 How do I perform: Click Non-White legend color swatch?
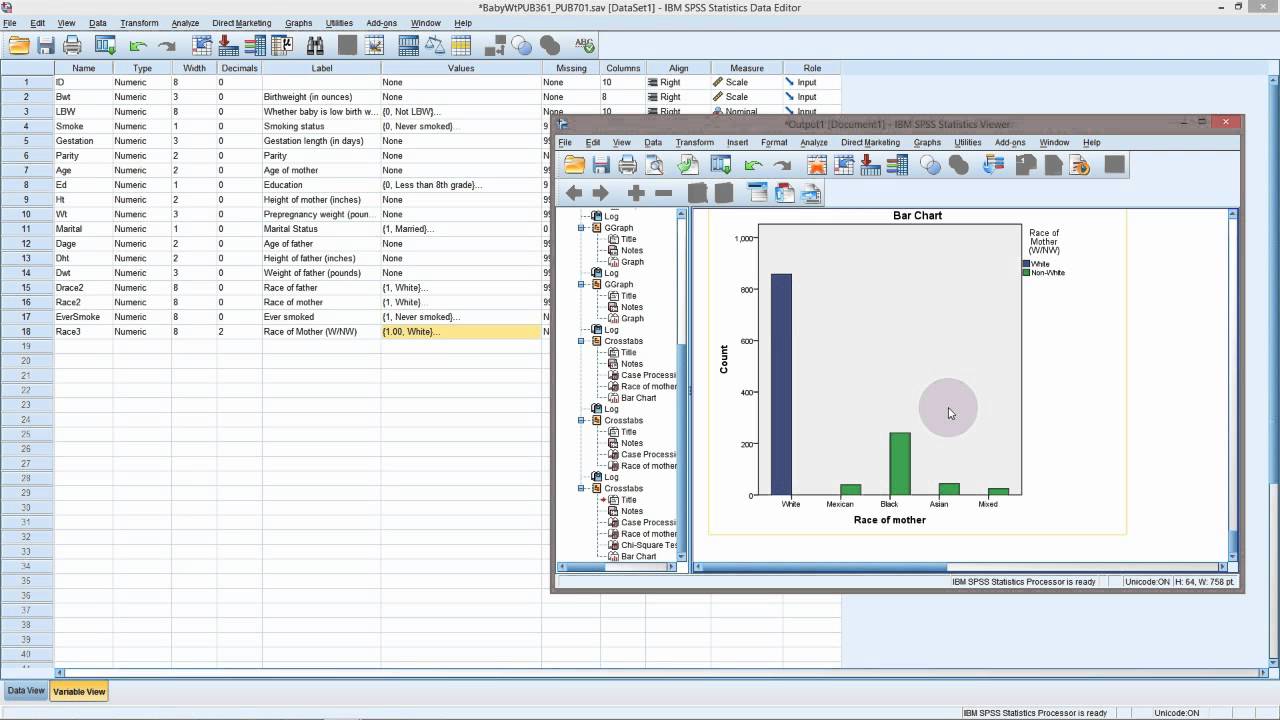(x=1026, y=273)
